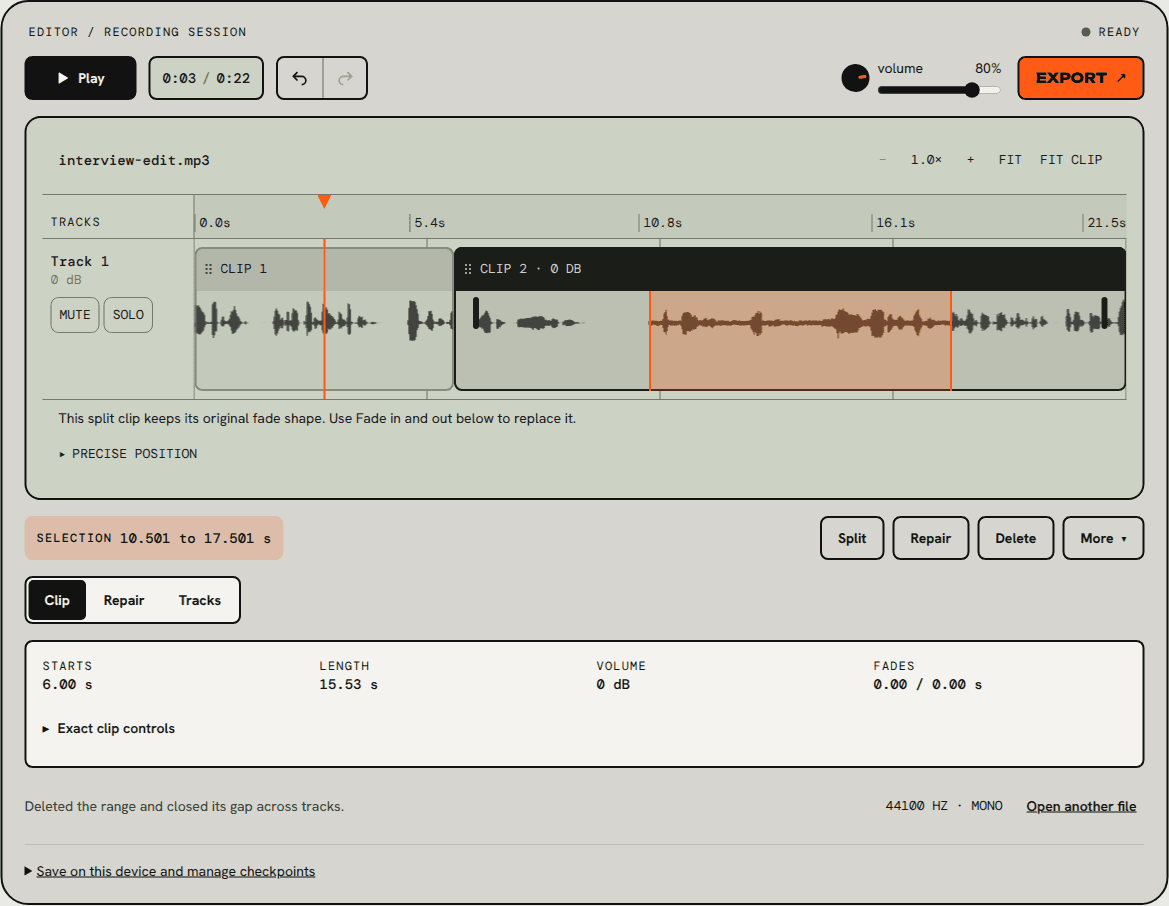Click the round volume knob icon
The height and width of the screenshot is (906, 1169).
pos(855,78)
